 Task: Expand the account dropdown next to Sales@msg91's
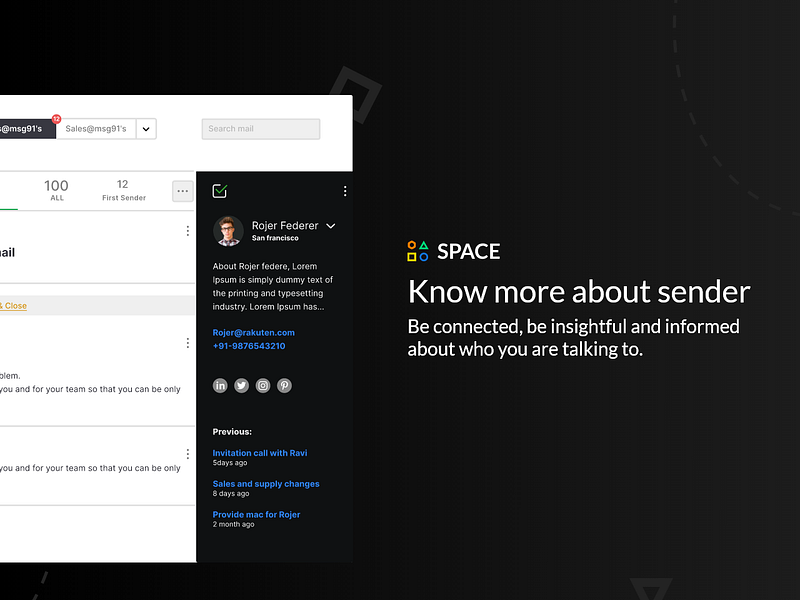coord(145,128)
